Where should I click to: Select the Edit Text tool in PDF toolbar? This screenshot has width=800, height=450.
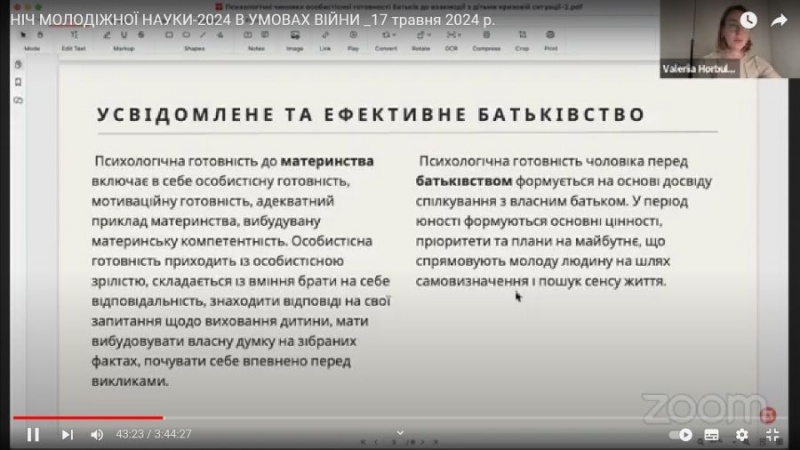[x=73, y=38]
